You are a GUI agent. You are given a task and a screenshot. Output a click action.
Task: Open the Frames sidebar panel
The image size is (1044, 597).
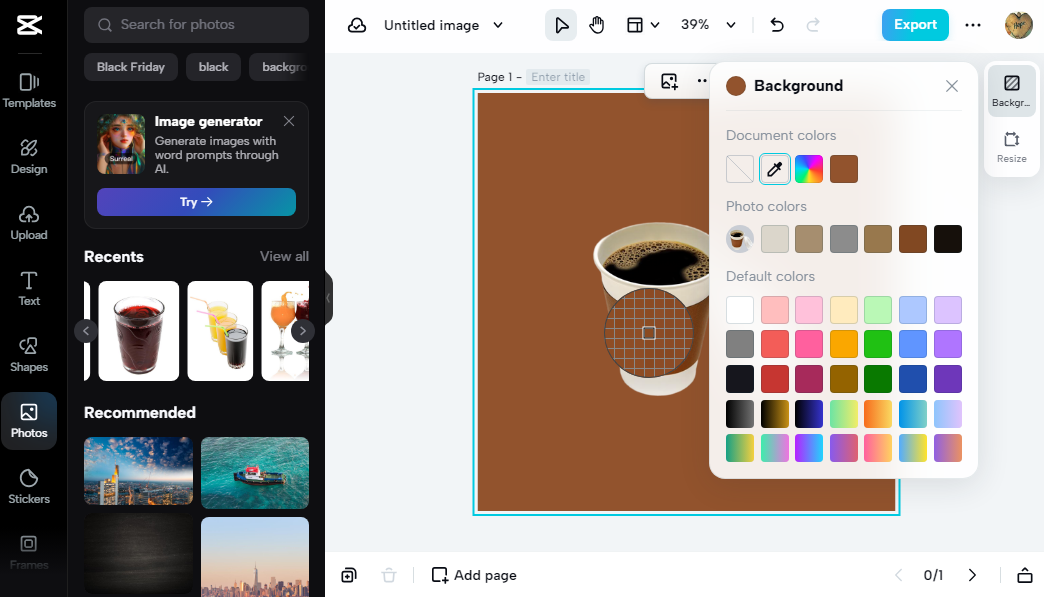[x=29, y=552]
